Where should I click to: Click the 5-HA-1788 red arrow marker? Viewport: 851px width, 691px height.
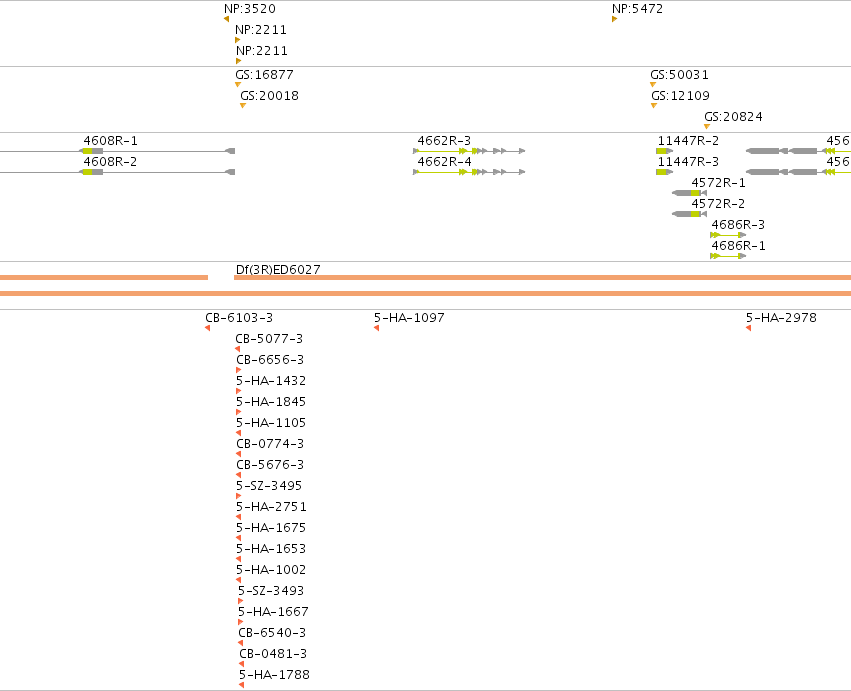(x=241, y=685)
